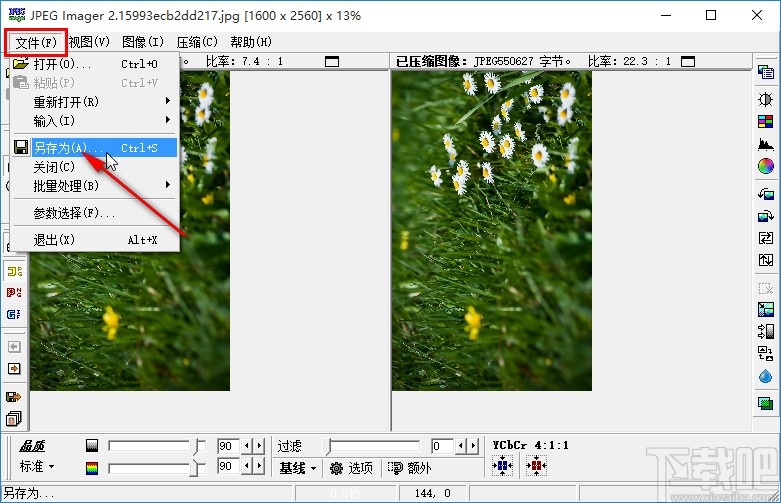Expand the 输入(I) submenu
The height and width of the screenshot is (503, 781).
click(94, 121)
